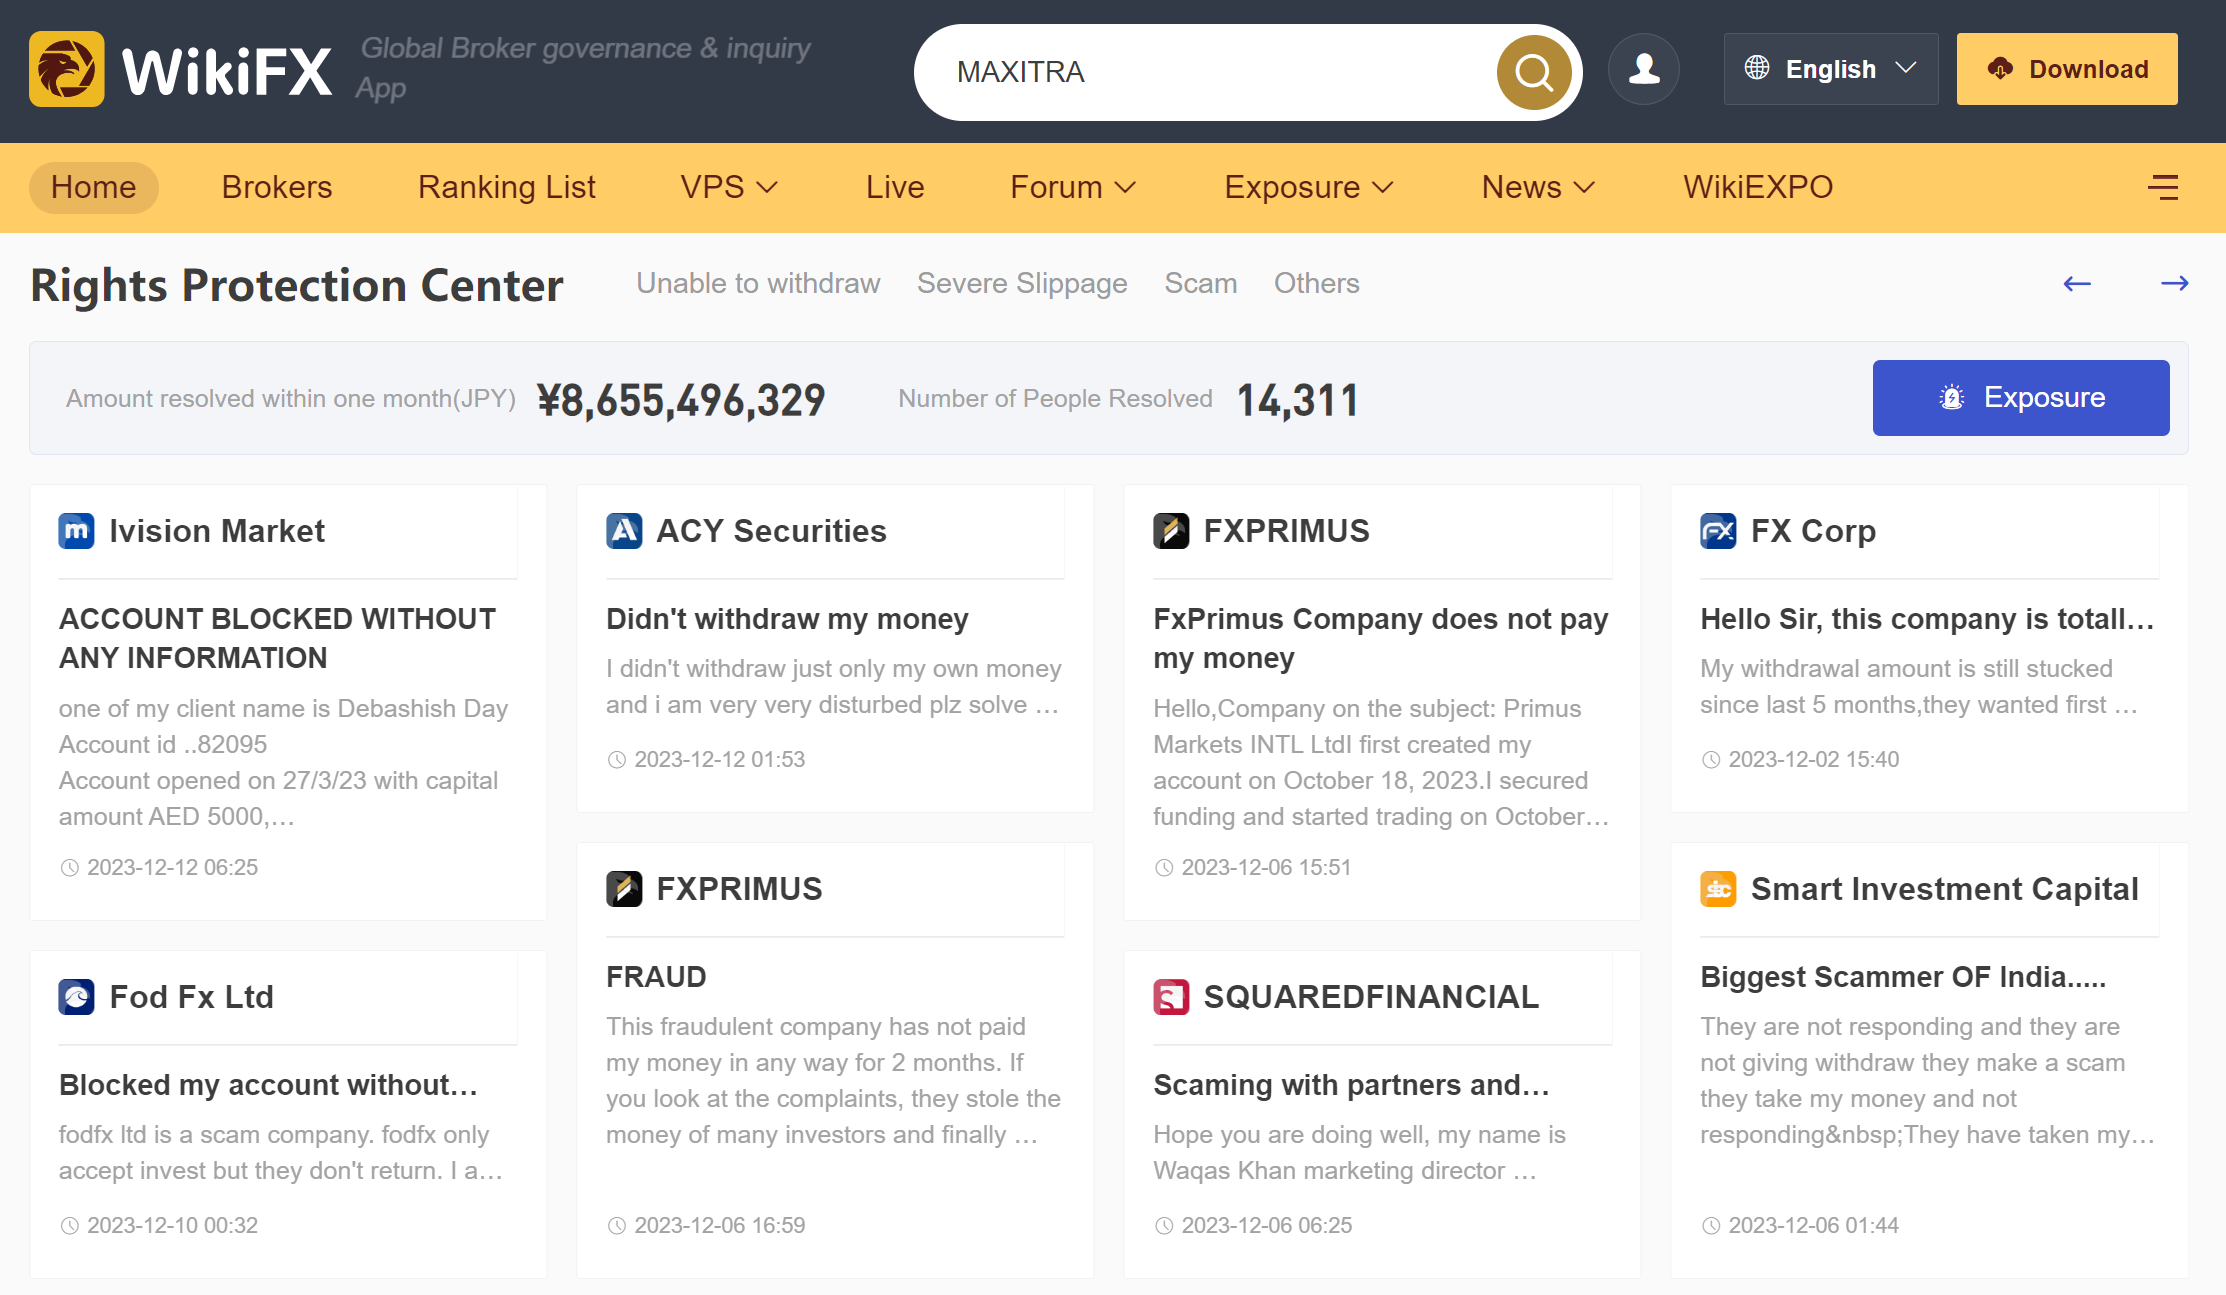
Task: Expand the Exposure navigation dropdown
Action: click(x=1309, y=187)
